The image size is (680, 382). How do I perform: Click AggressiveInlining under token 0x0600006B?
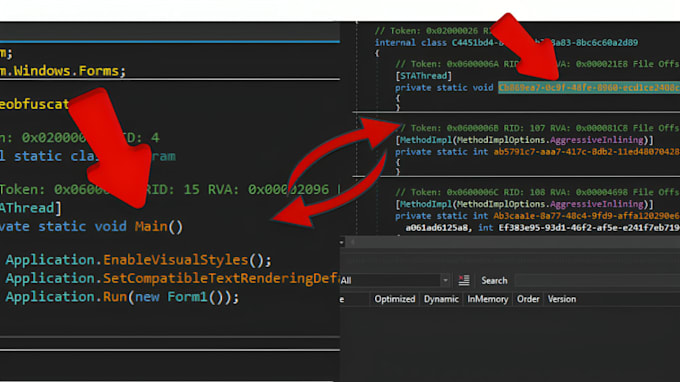coord(596,140)
